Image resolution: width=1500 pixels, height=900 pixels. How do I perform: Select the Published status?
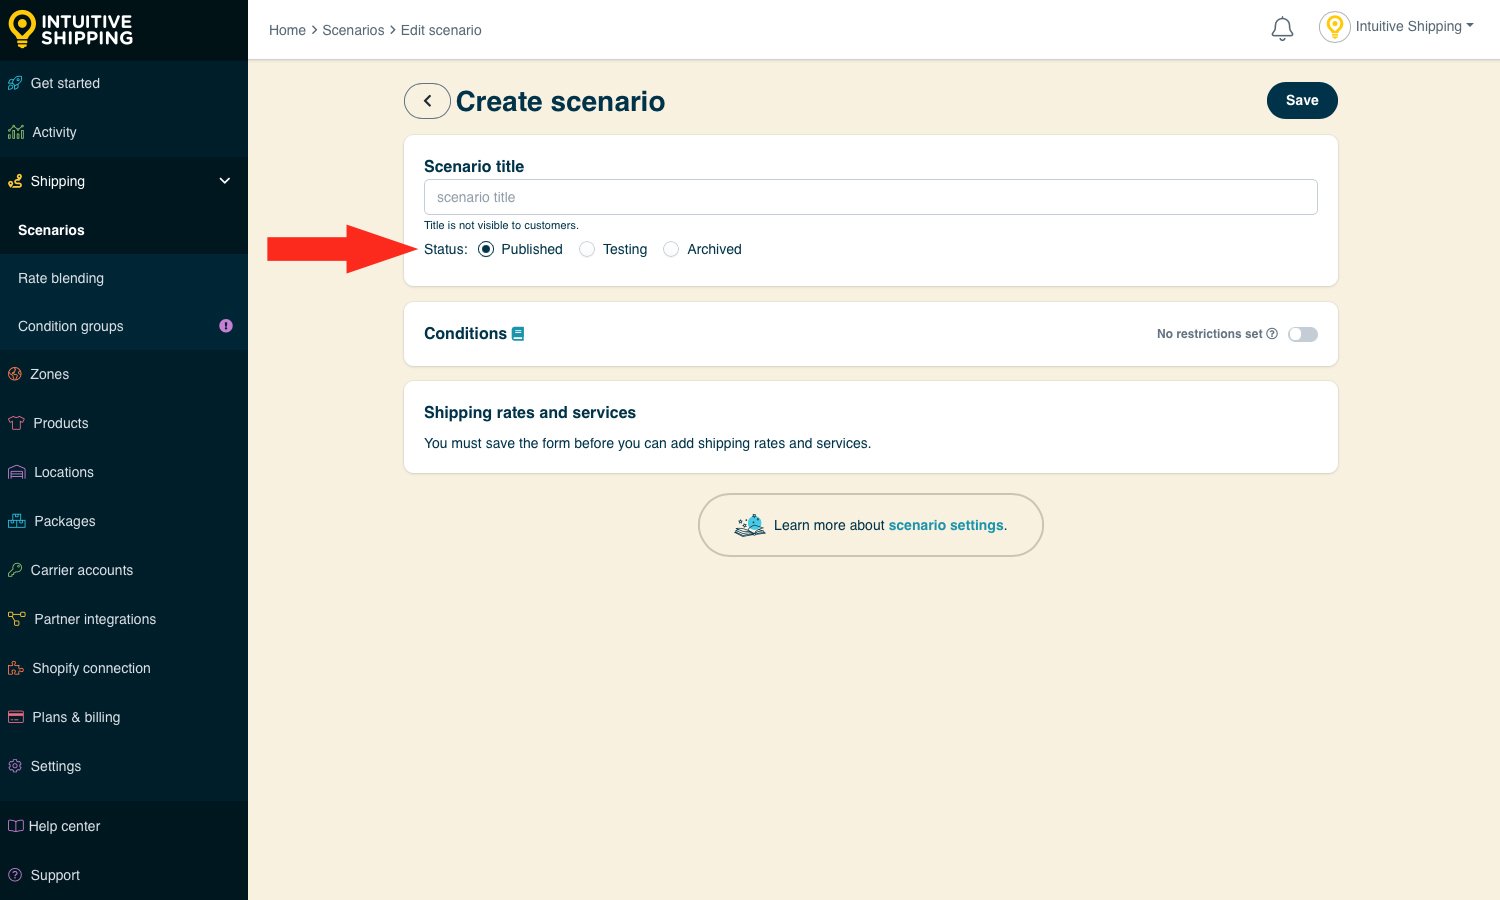pyautogui.click(x=486, y=249)
